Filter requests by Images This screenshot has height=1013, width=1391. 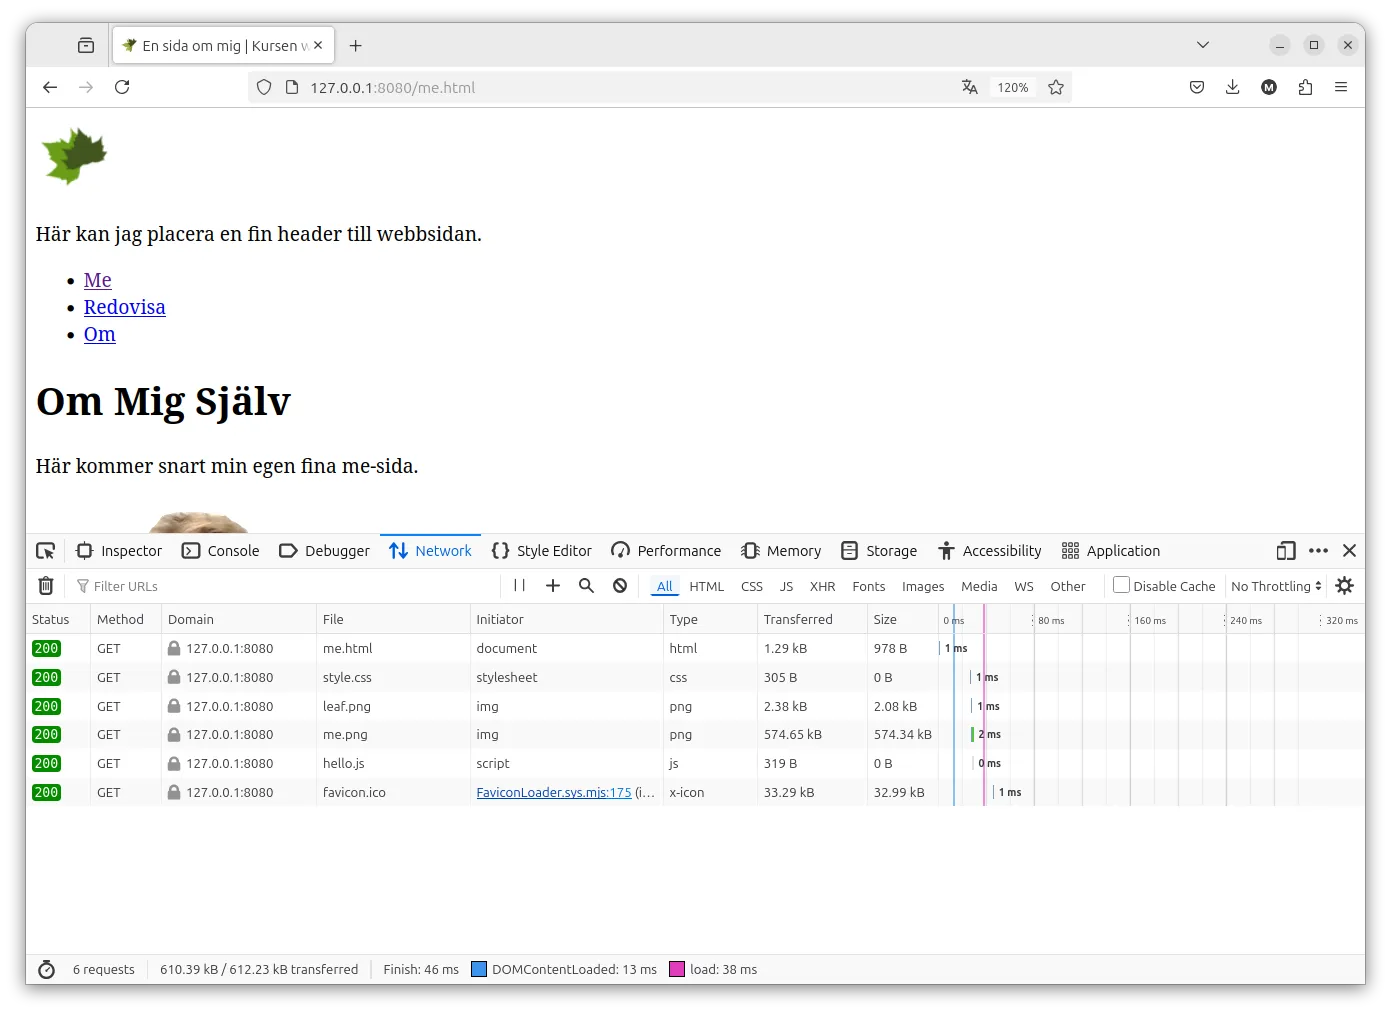click(923, 586)
